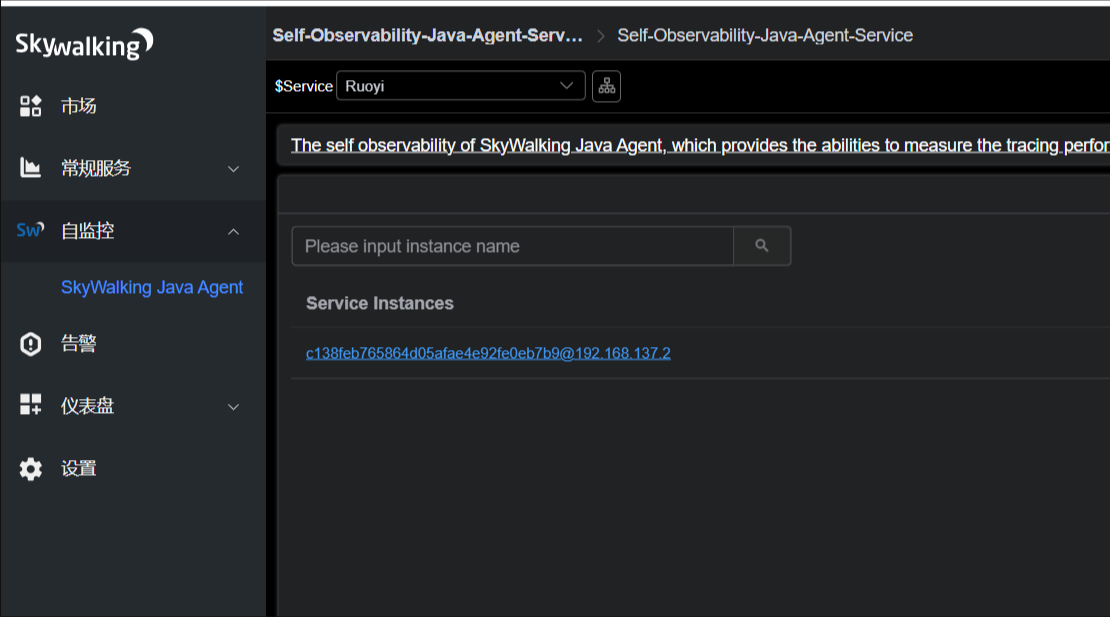Click the $Service label
Screen dimensions: 1110x617
(x=304, y=86)
